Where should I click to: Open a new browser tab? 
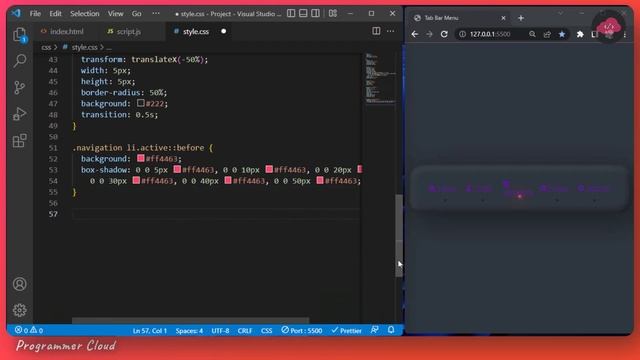tap(521, 18)
